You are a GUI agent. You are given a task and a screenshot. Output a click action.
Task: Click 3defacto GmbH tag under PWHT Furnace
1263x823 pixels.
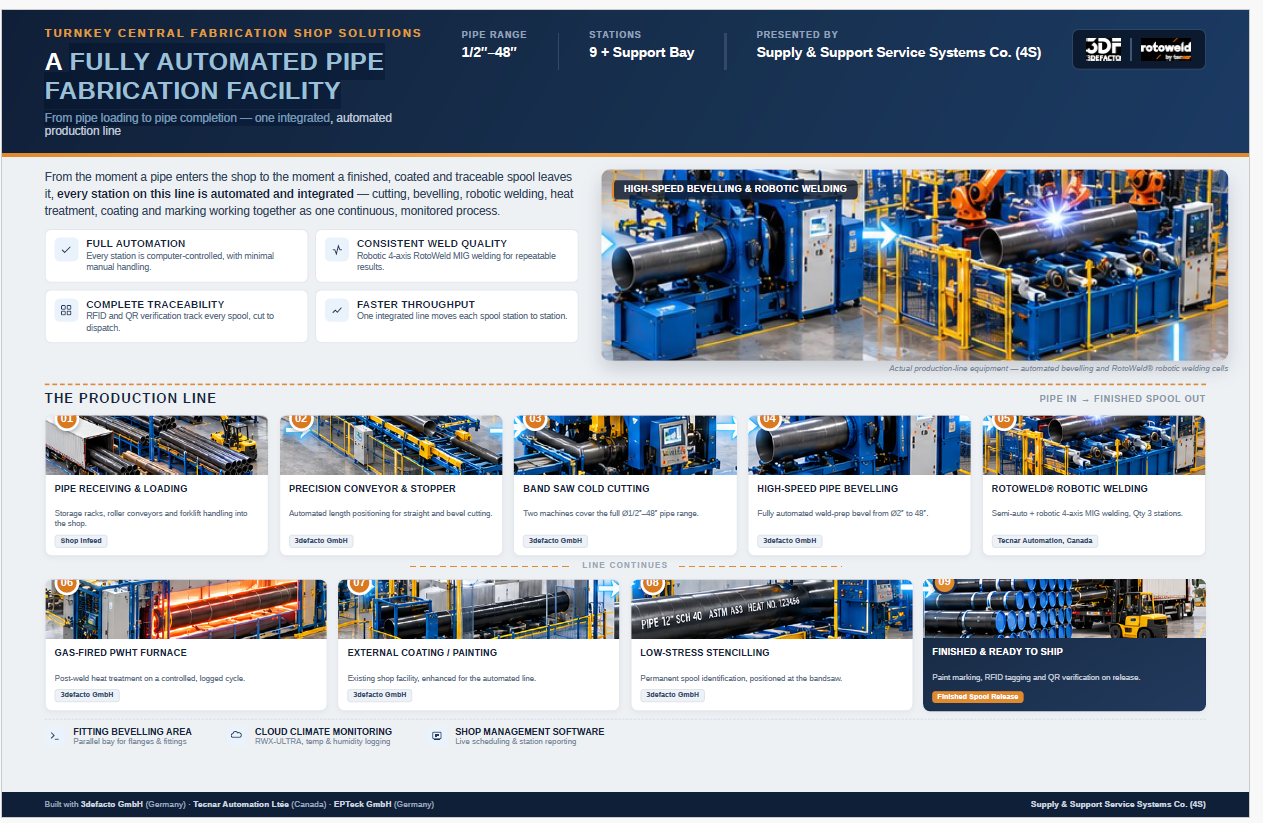(x=87, y=695)
